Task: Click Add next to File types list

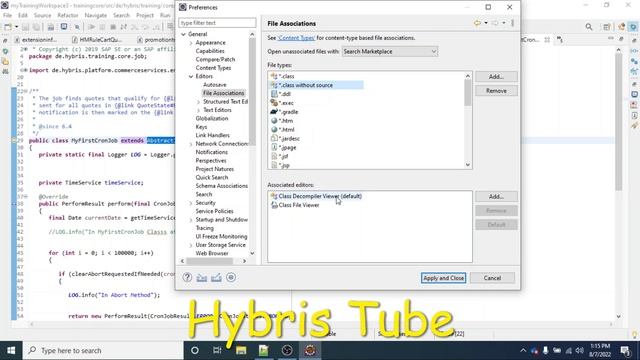Action: pos(496,77)
